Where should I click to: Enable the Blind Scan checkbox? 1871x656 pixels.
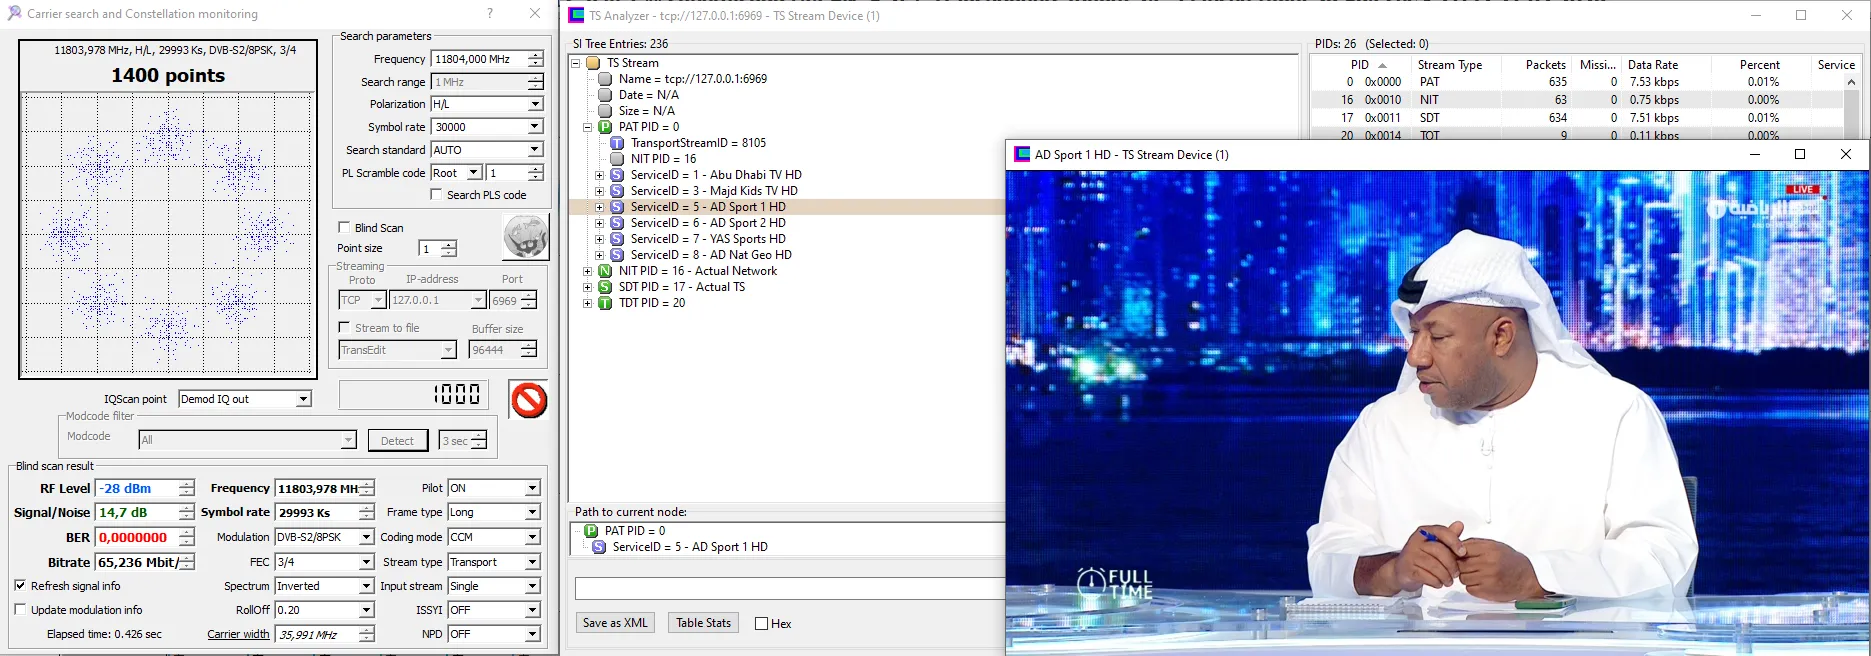344,227
